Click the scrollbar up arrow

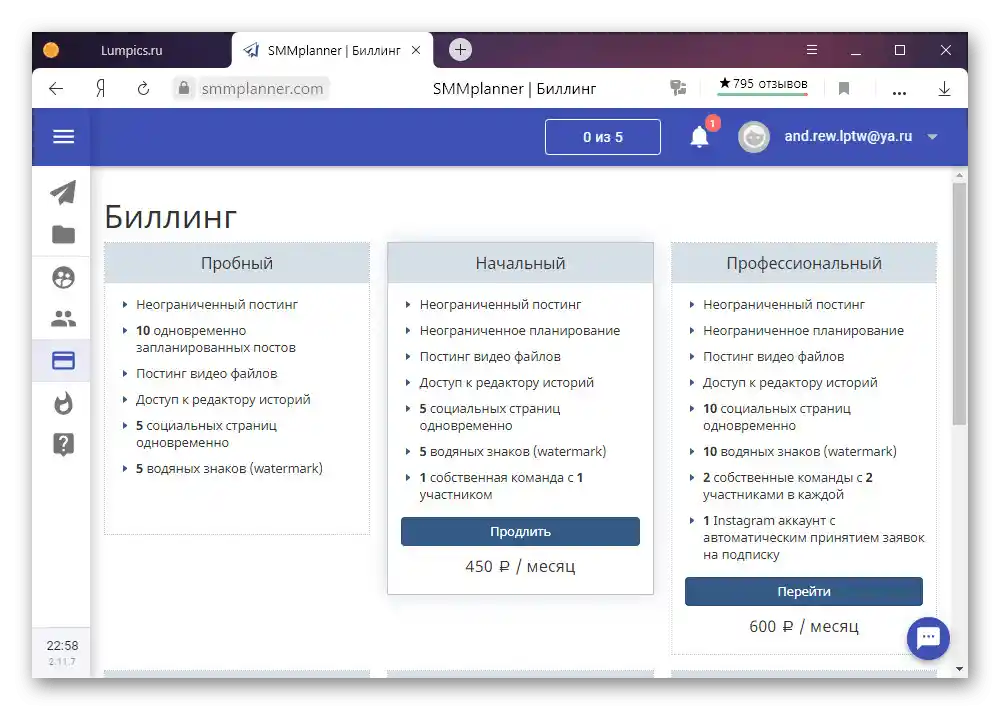pos(959,175)
